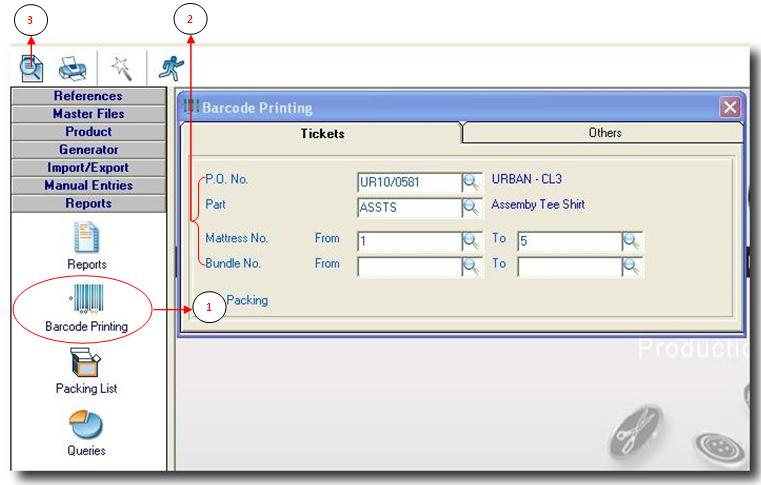Click the Bundle No. From input field
Image resolution: width=761 pixels, height=485 pixels.
[408, 267]
